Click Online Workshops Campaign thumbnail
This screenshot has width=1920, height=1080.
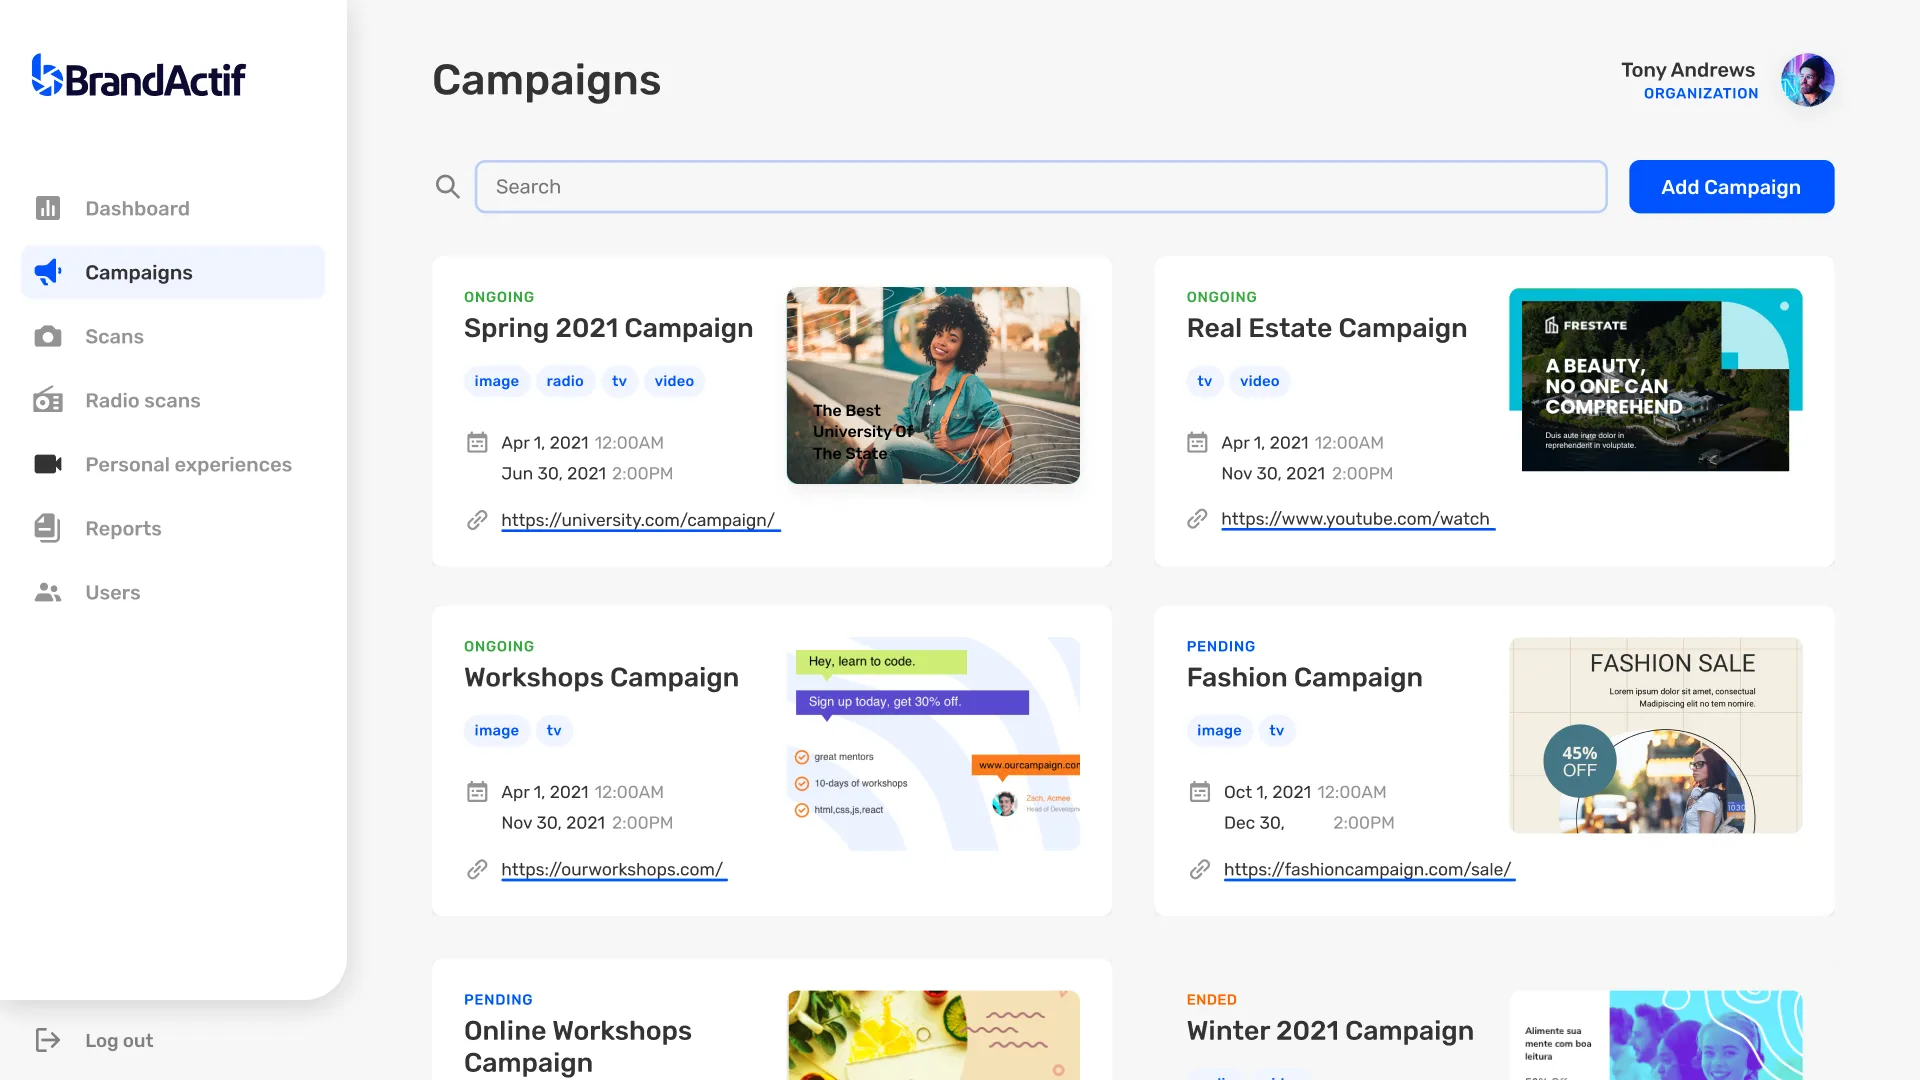click(x=933, y=1035)
